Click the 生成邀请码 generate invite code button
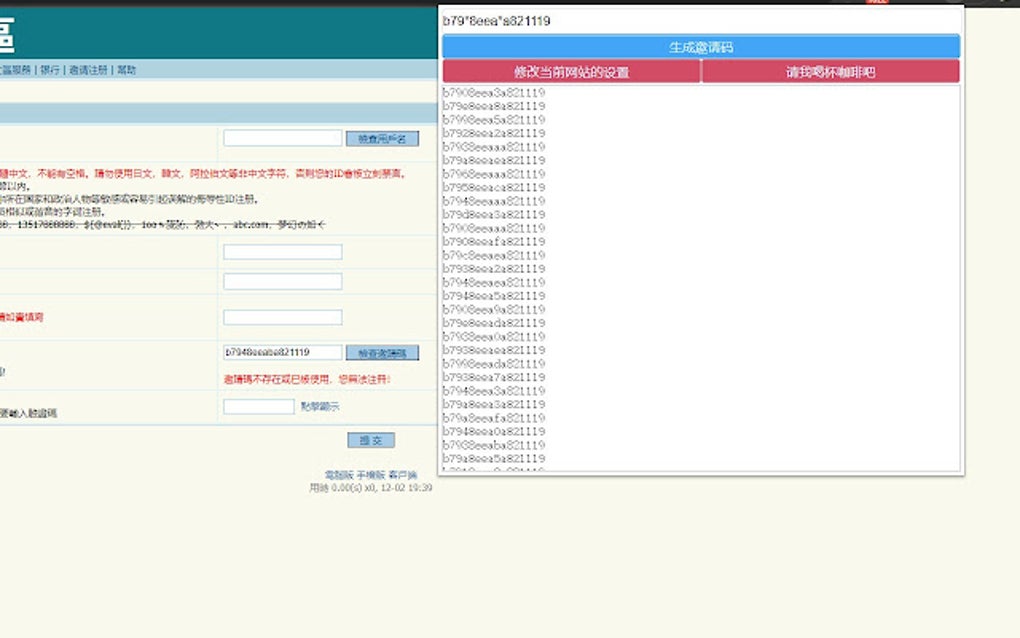 (699, 46)
